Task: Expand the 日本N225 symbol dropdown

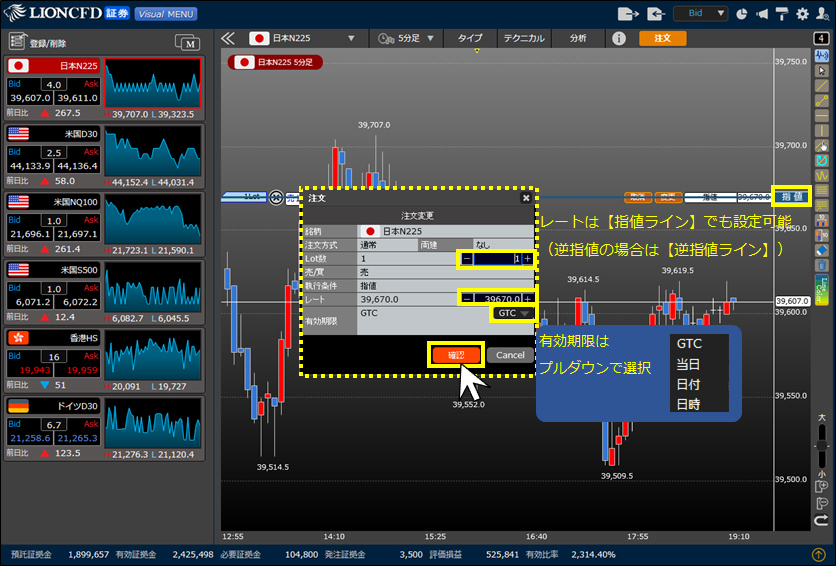Action: 351,38
